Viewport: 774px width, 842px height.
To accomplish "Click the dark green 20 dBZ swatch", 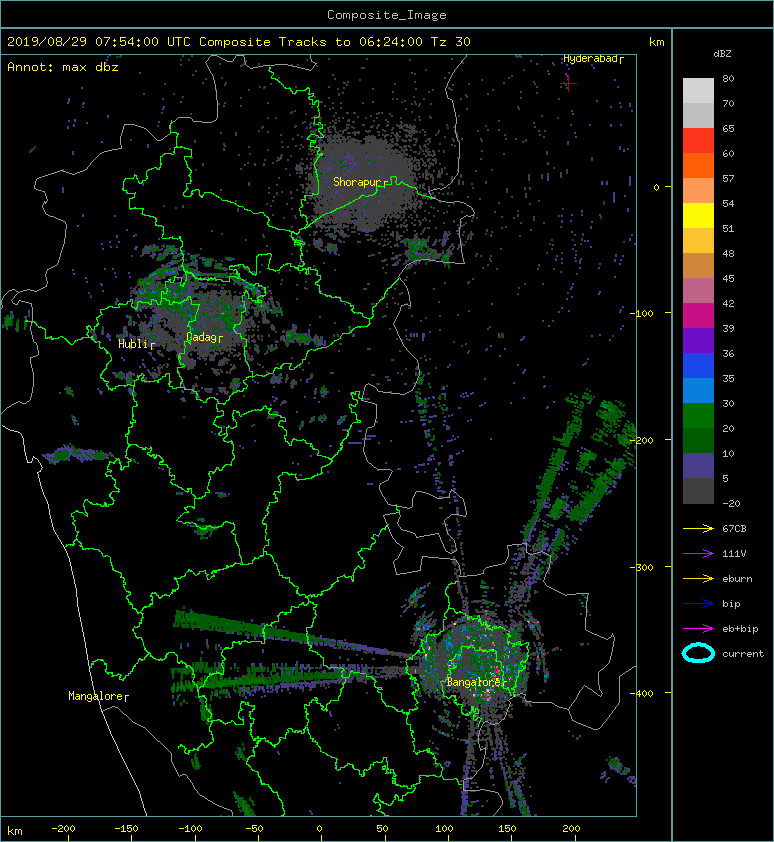I will pos(698,440).
